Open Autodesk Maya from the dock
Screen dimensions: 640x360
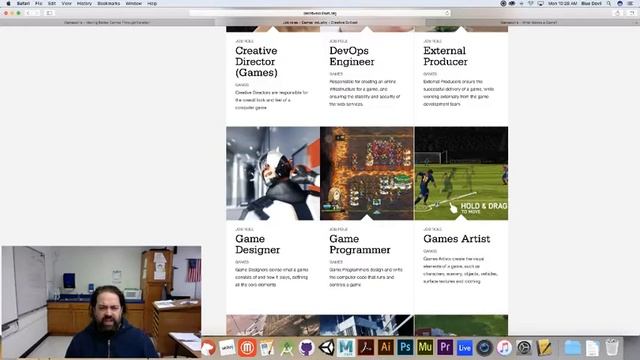(346, 348)
